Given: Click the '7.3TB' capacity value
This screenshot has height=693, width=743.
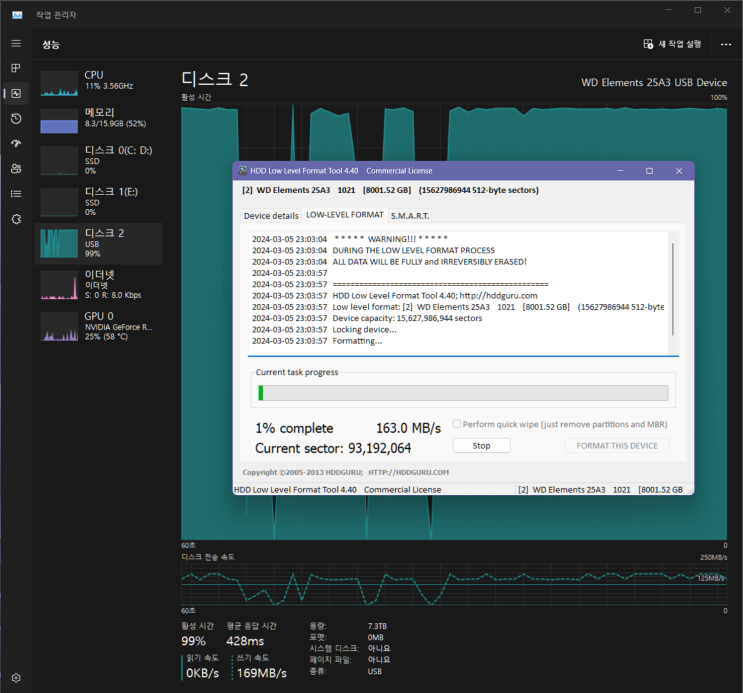Looking at the screenshot, I should tap(377, 626).
